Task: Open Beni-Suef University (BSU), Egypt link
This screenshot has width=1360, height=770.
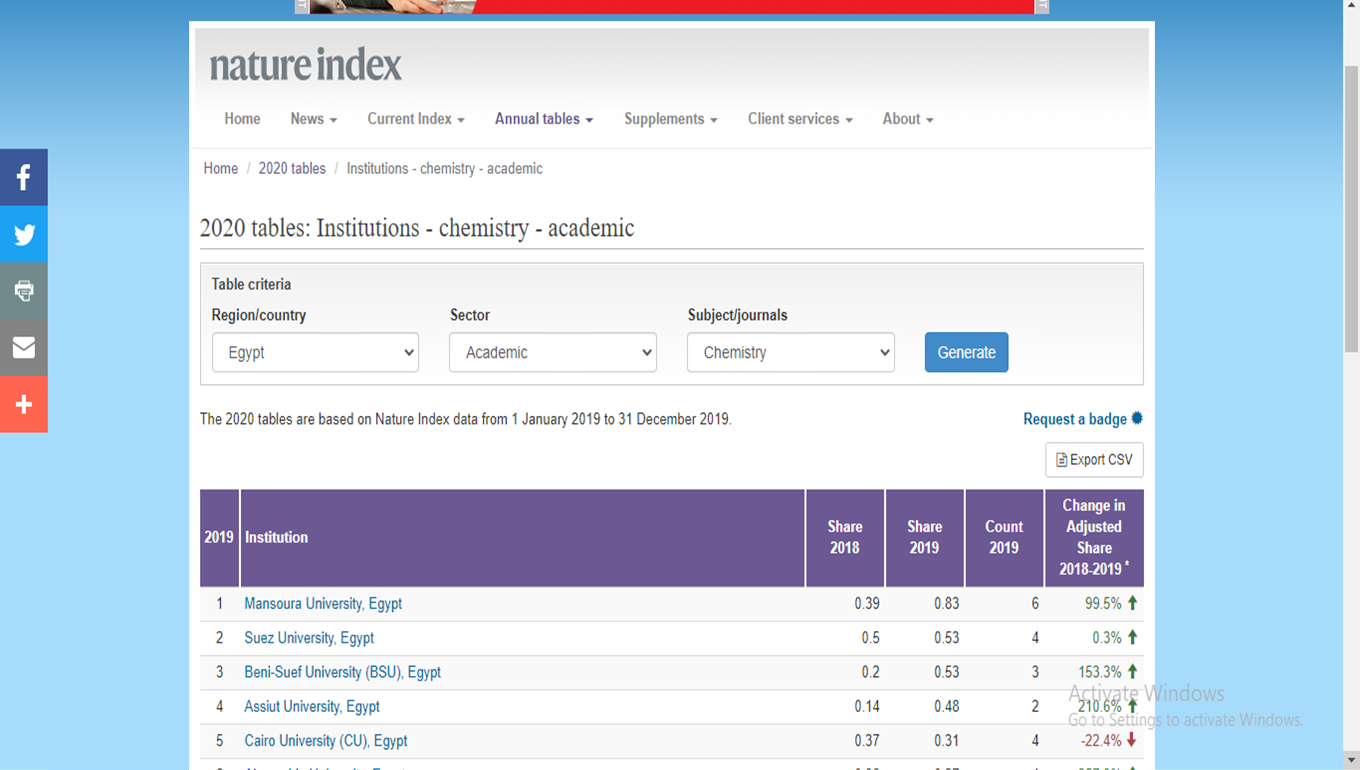Action: [x=343, y=672]
